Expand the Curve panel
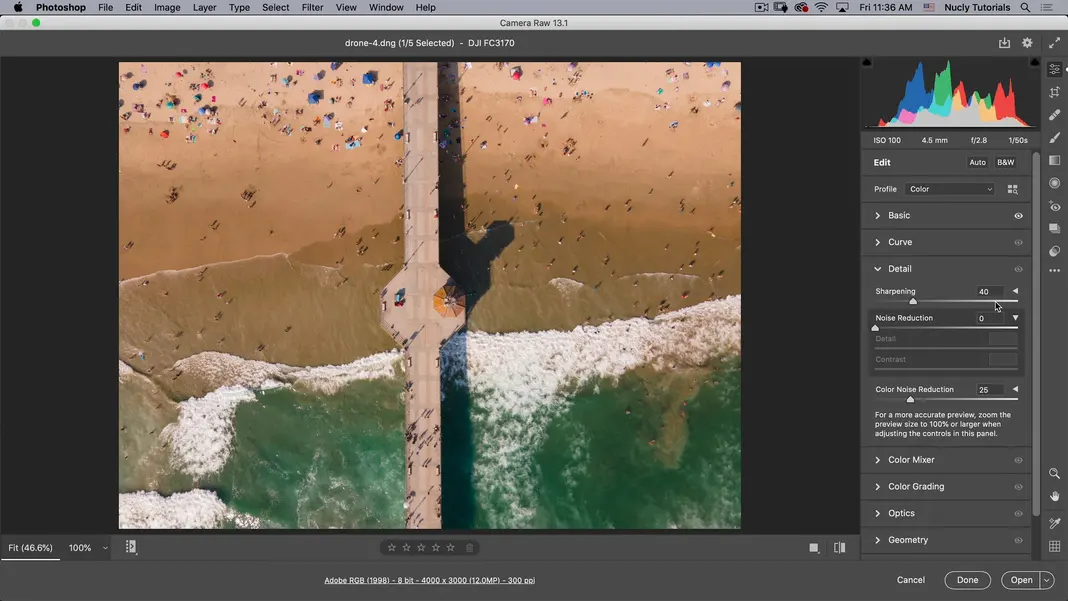1068x601 pixels. (x=877, y=242)
